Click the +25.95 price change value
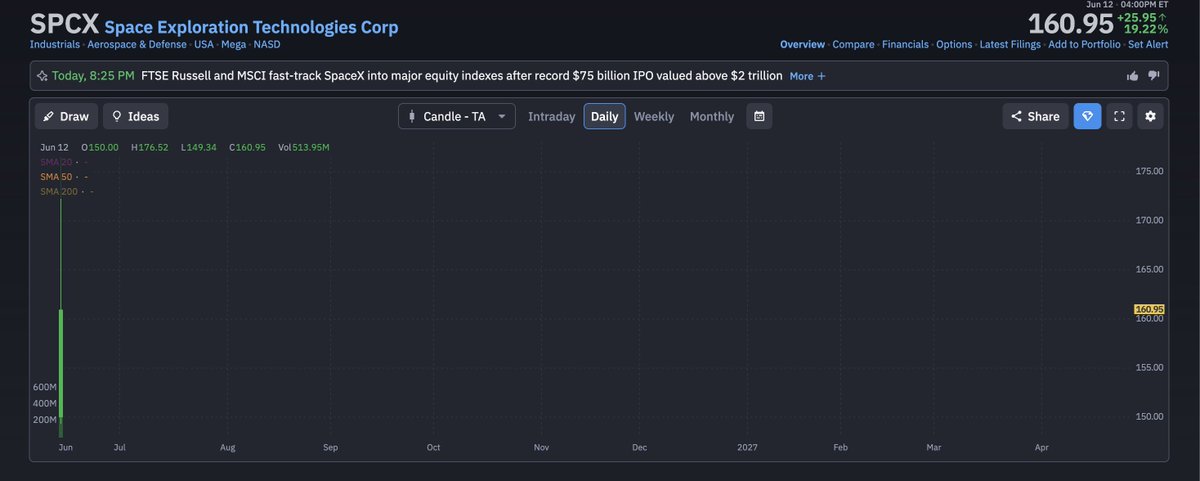 (x=1139, y=17)
